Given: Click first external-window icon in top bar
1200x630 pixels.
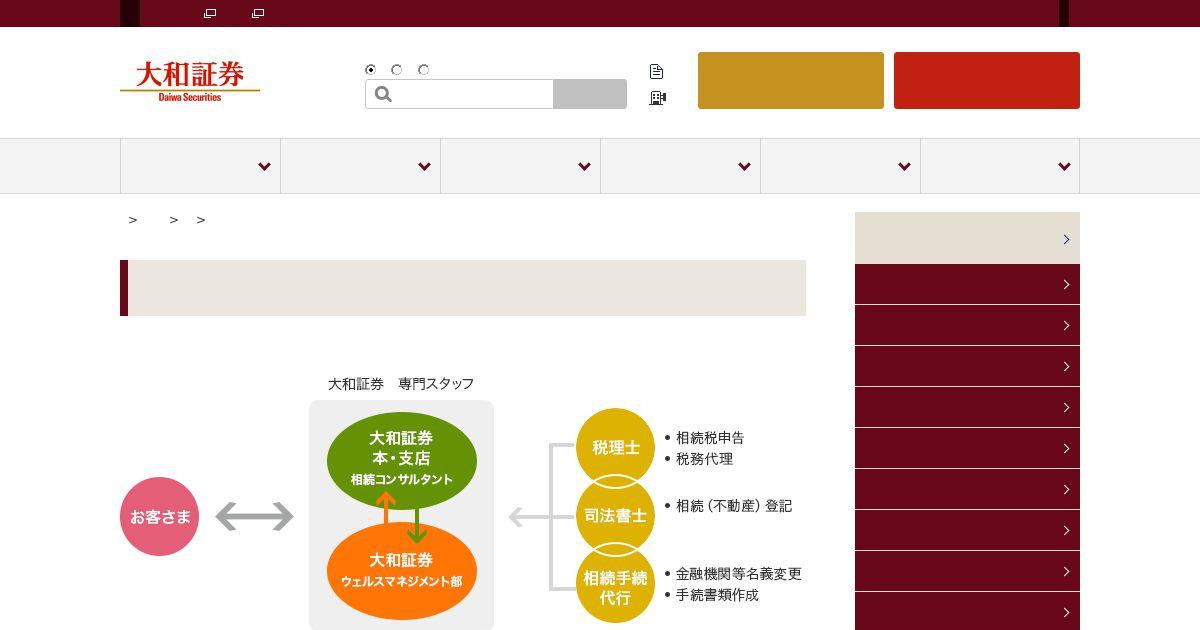Looking at the screenshot, I should coord(210,13).
